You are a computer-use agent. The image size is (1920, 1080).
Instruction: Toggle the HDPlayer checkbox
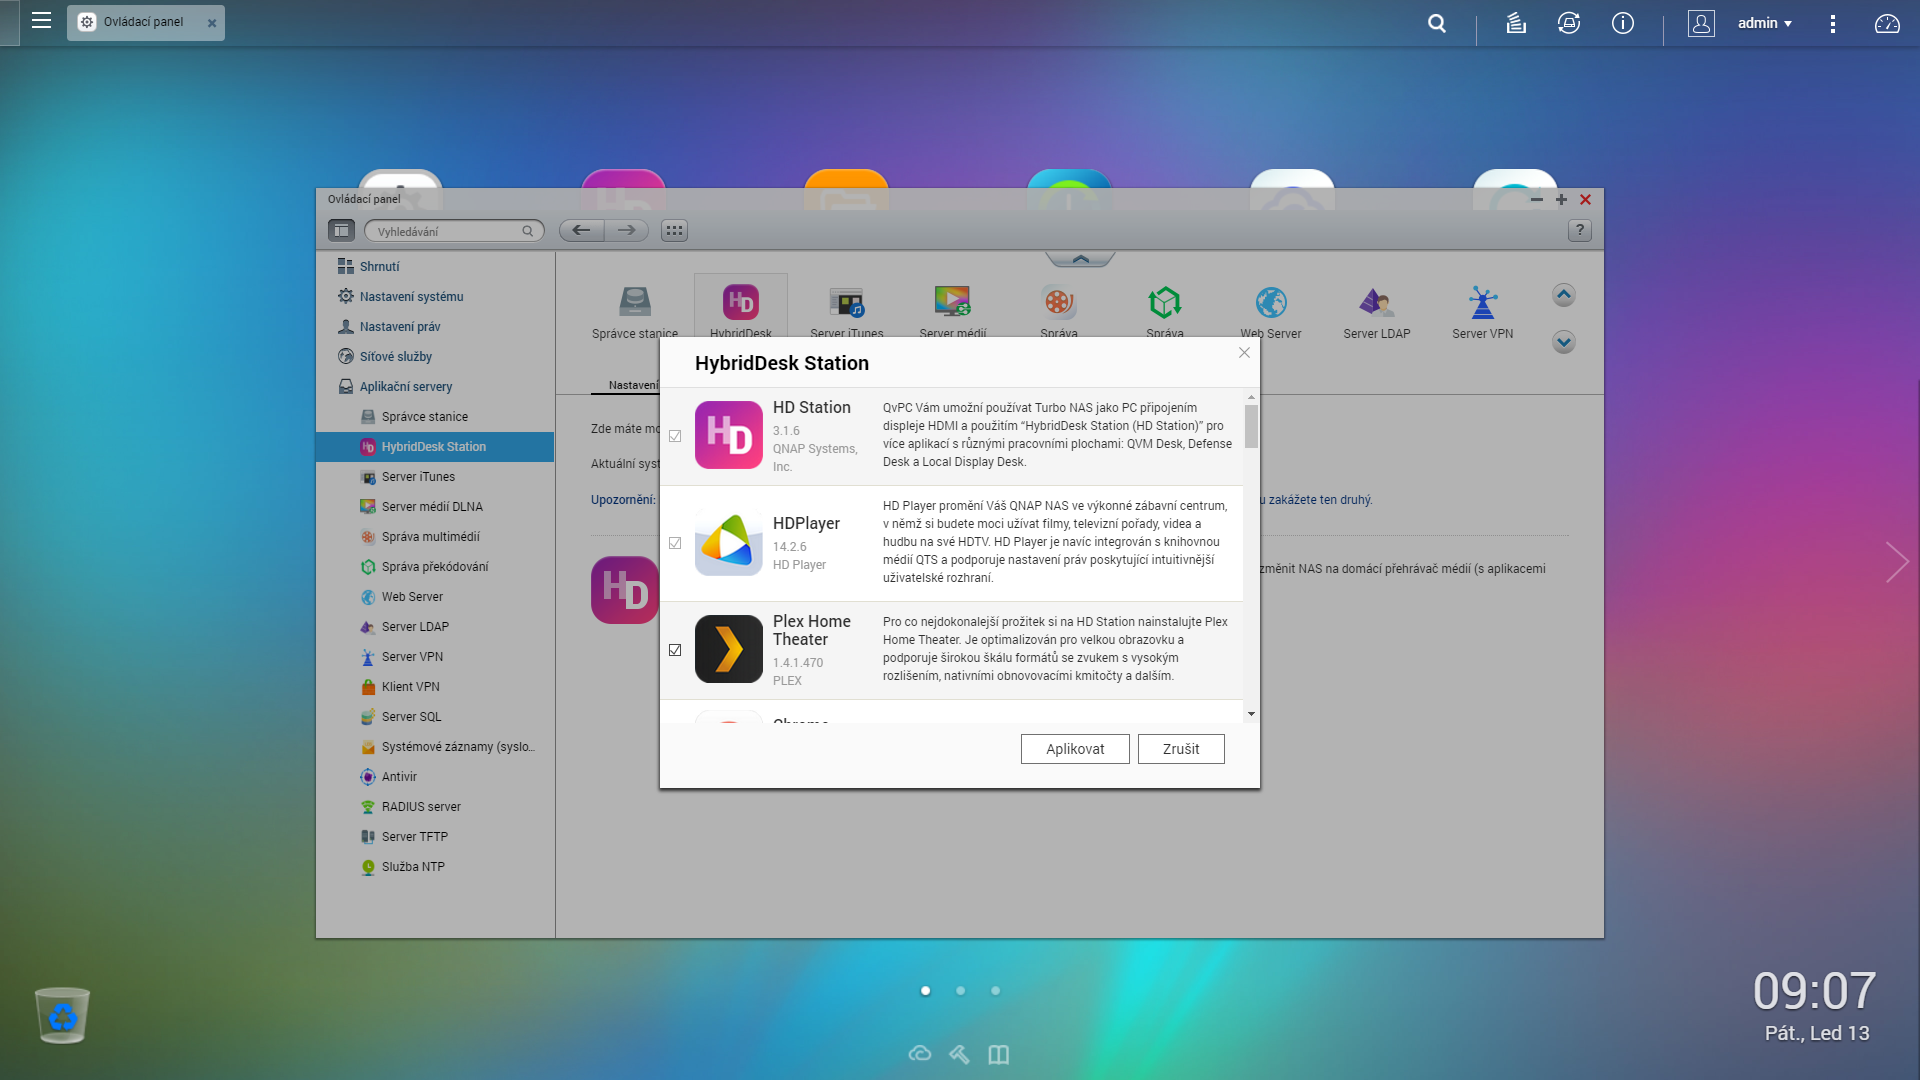675,543
